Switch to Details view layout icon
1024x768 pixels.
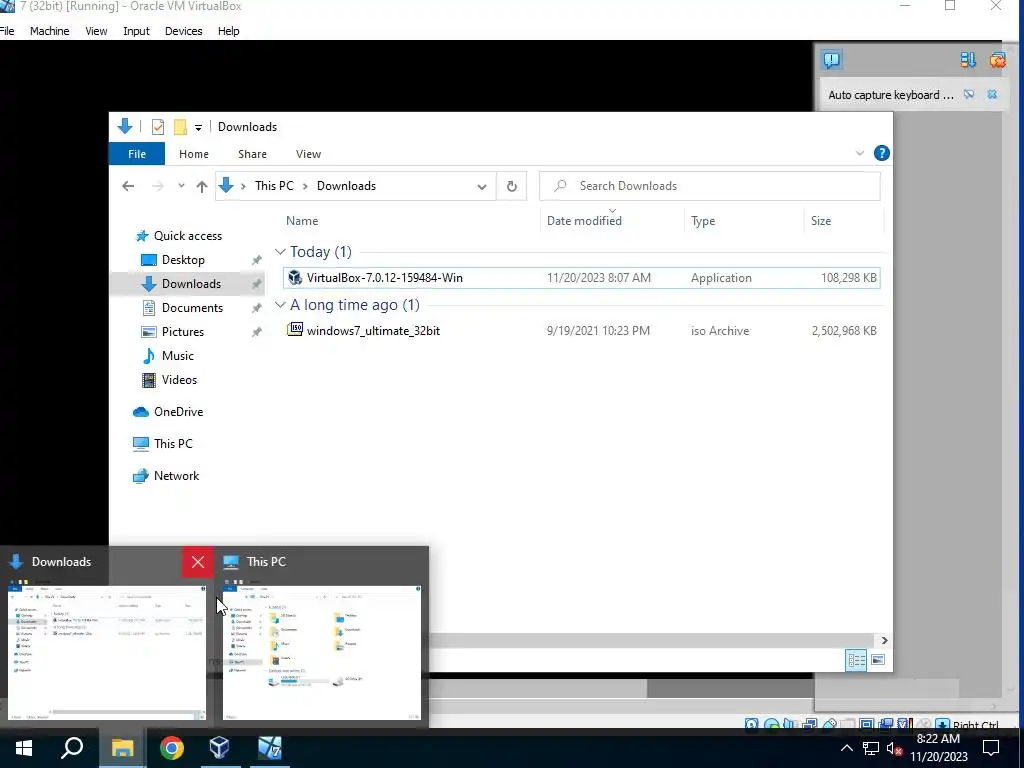click(x=856, y=660)
